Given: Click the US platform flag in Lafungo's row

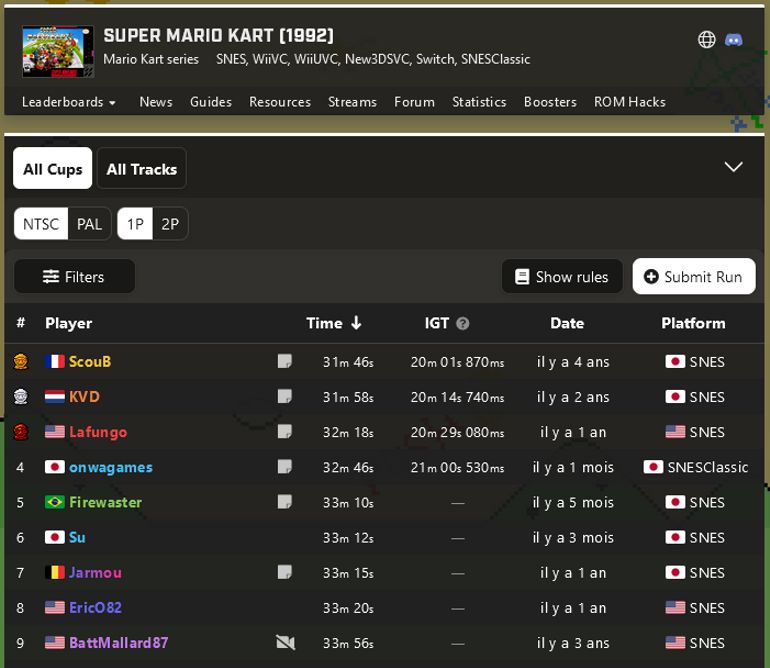Looking at the screenshot, I should pyautogui.click(x=675, y=432).
